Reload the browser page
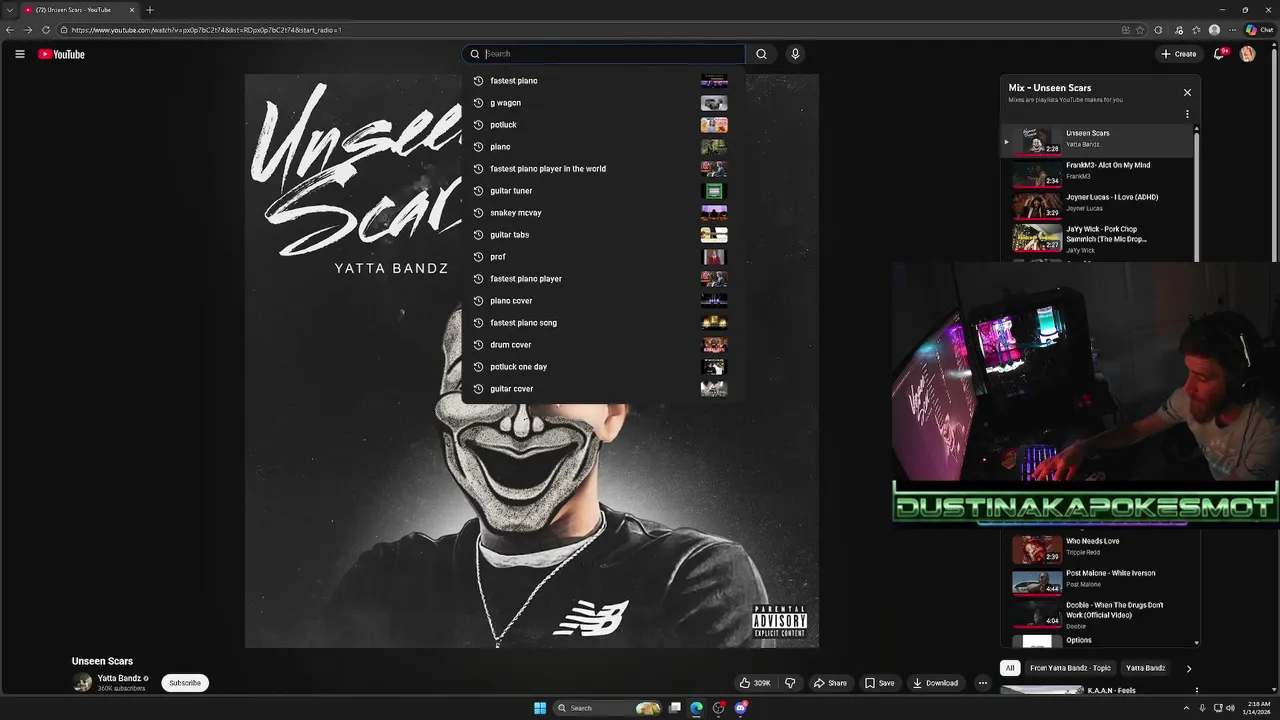The image size is (1280, 720). [46, 30]
